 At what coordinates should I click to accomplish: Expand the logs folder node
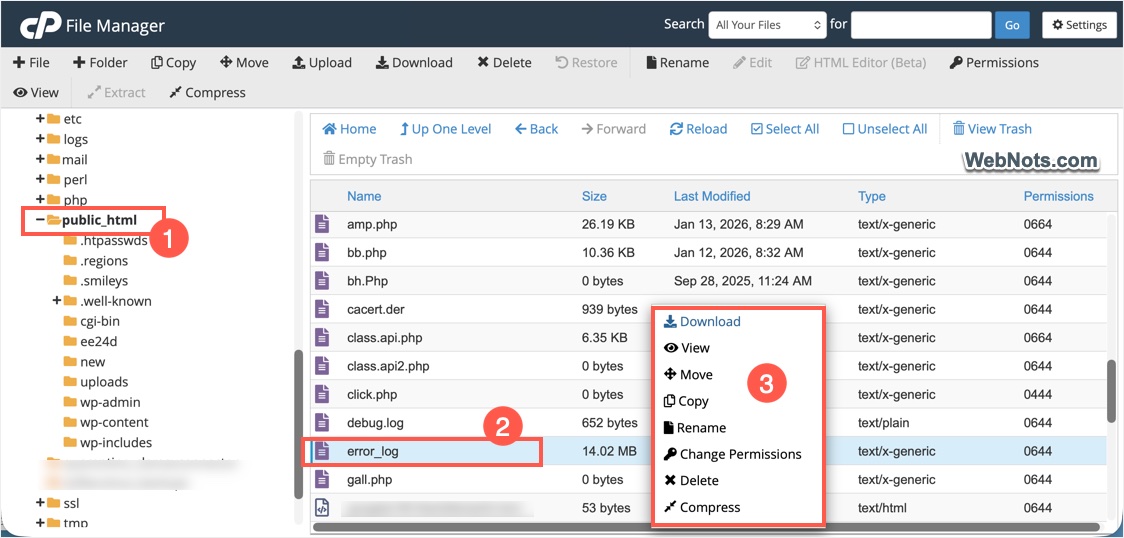pos(40,139)
